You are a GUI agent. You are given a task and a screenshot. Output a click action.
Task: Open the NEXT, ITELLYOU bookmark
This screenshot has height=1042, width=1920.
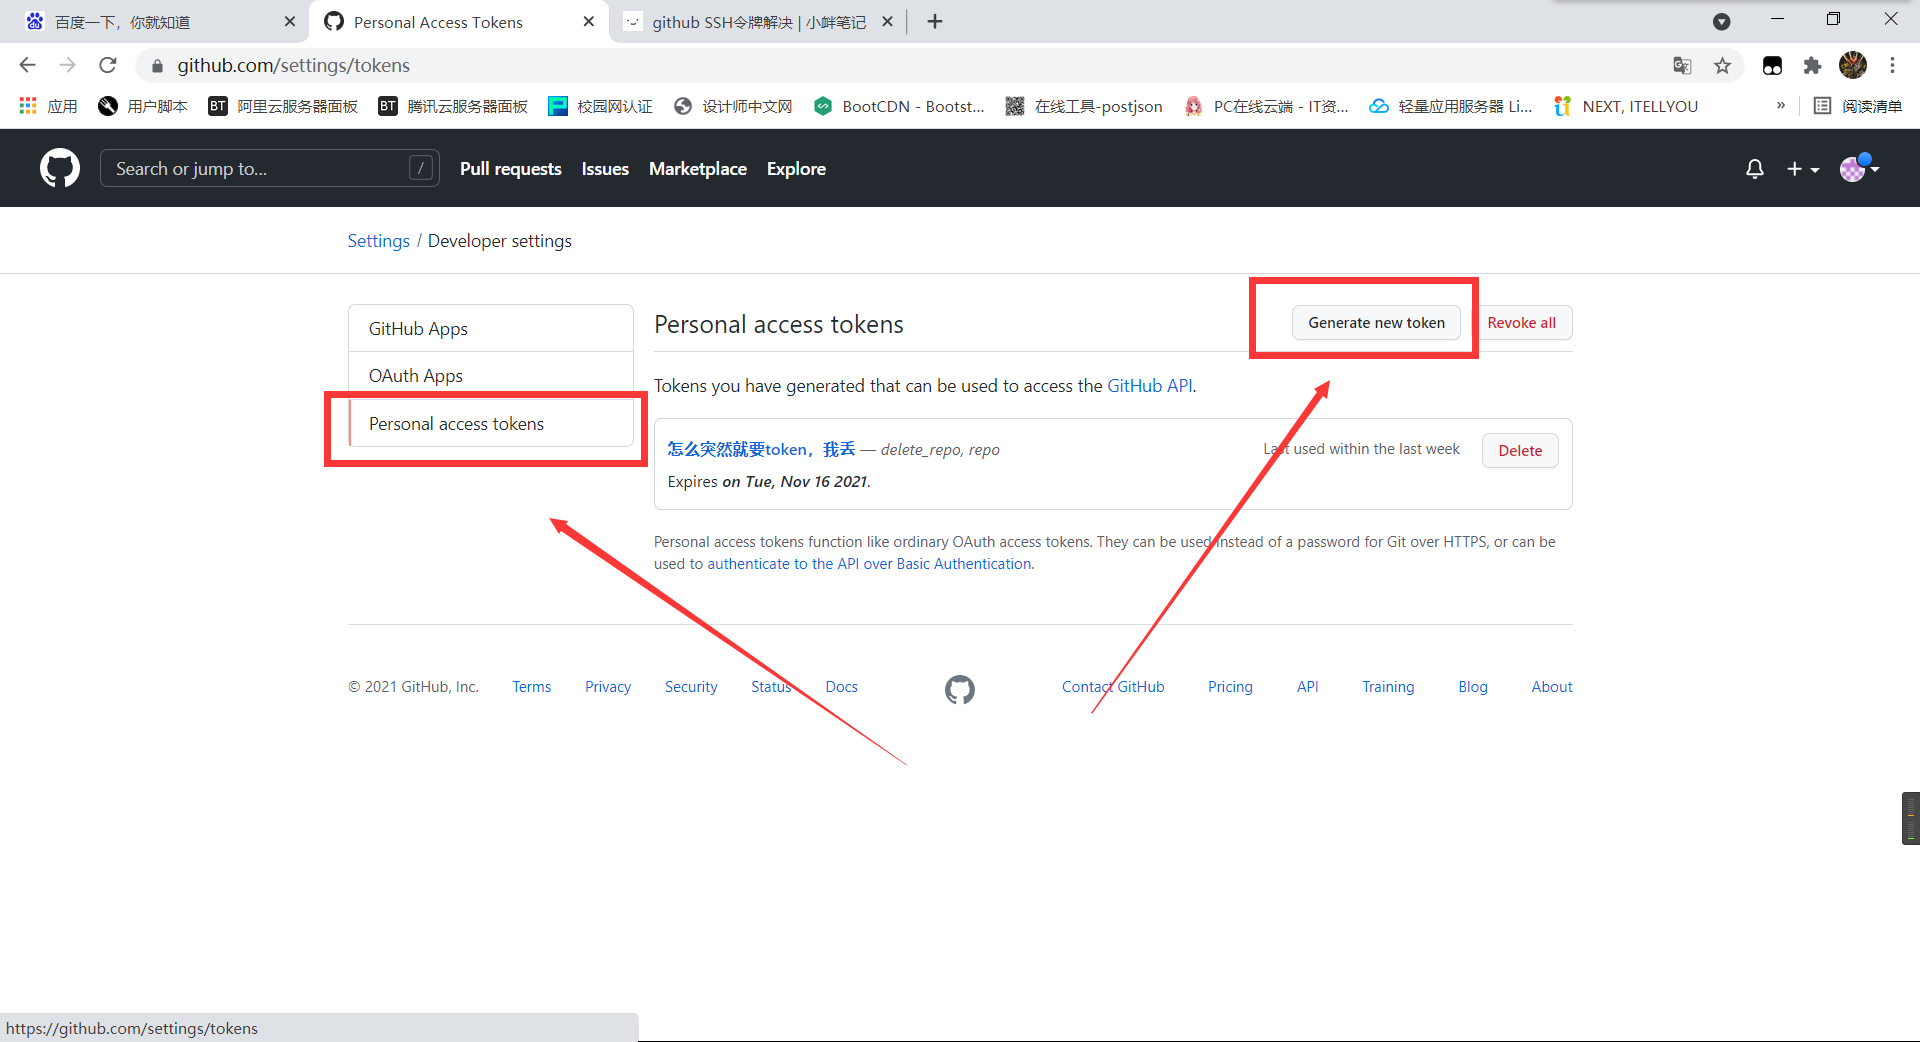1625,106
